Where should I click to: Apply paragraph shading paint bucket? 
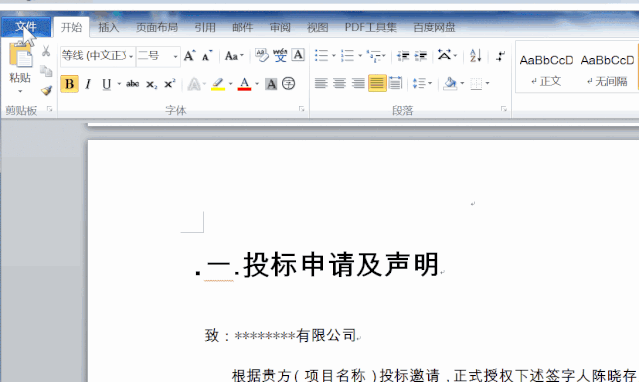[451, 84]
